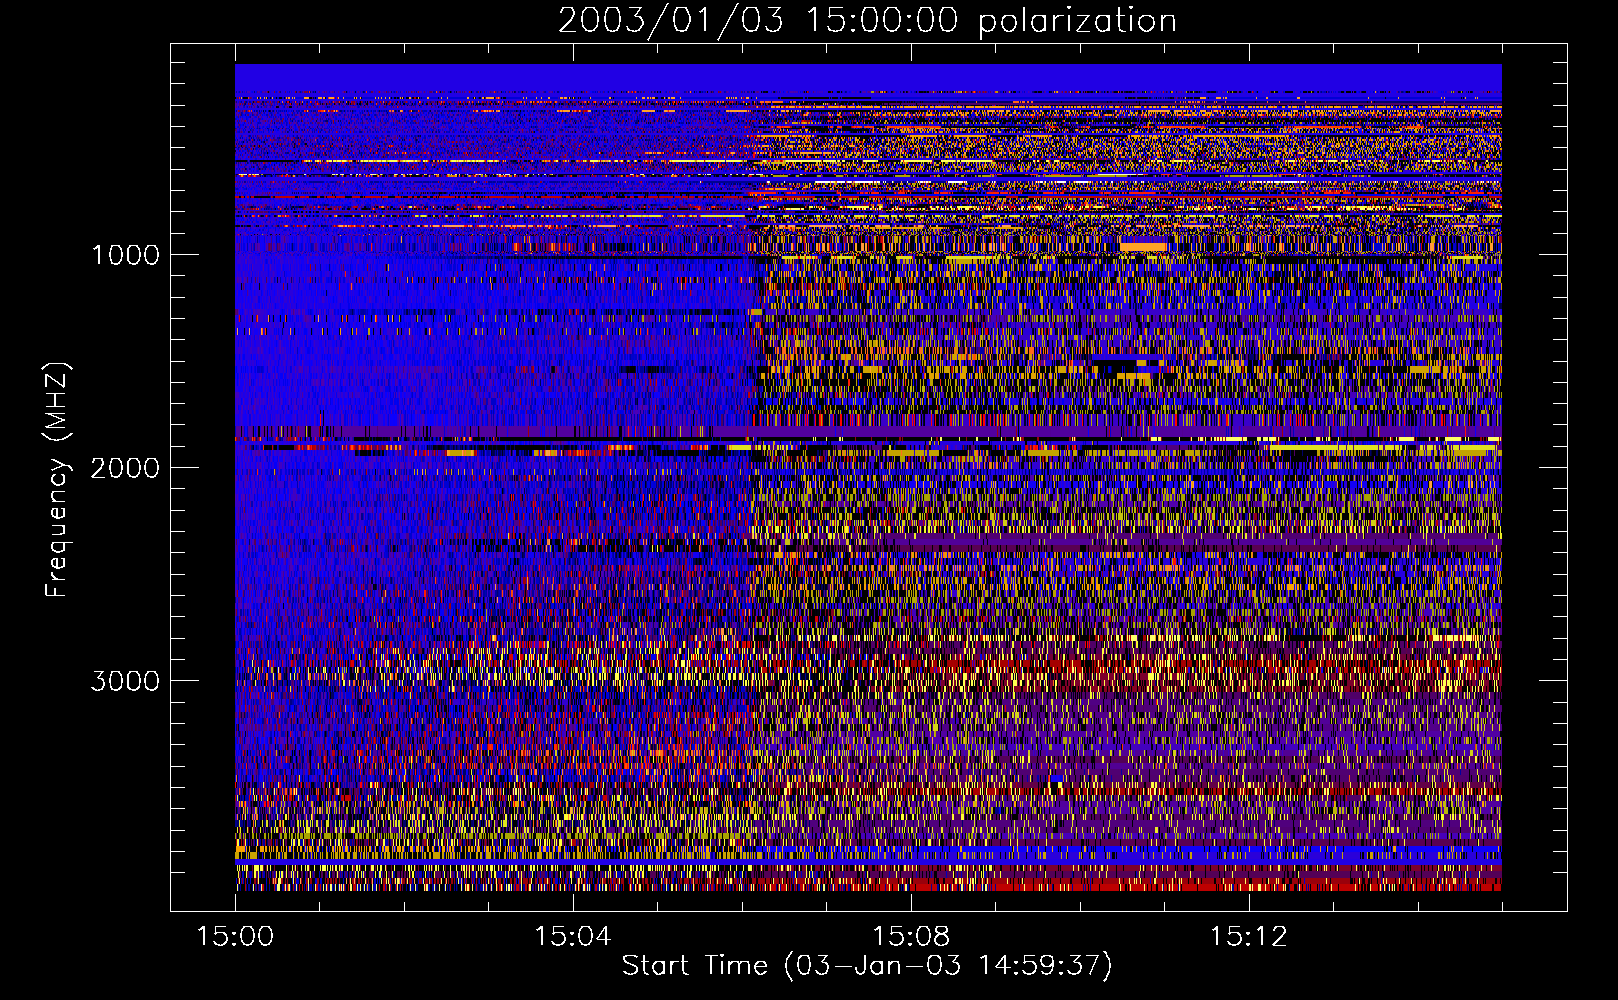Click the 15:04 time tick label

(573, 937)
